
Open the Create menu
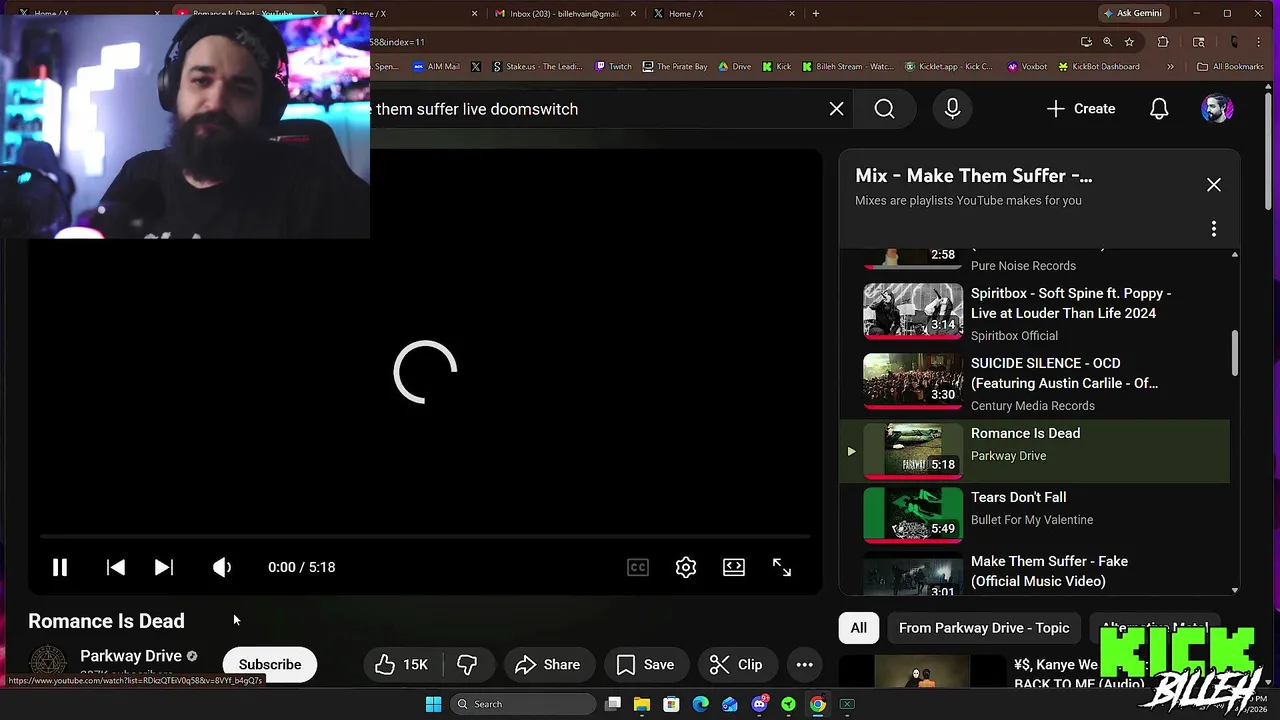pyautogui.click(x=1080, y=109)
